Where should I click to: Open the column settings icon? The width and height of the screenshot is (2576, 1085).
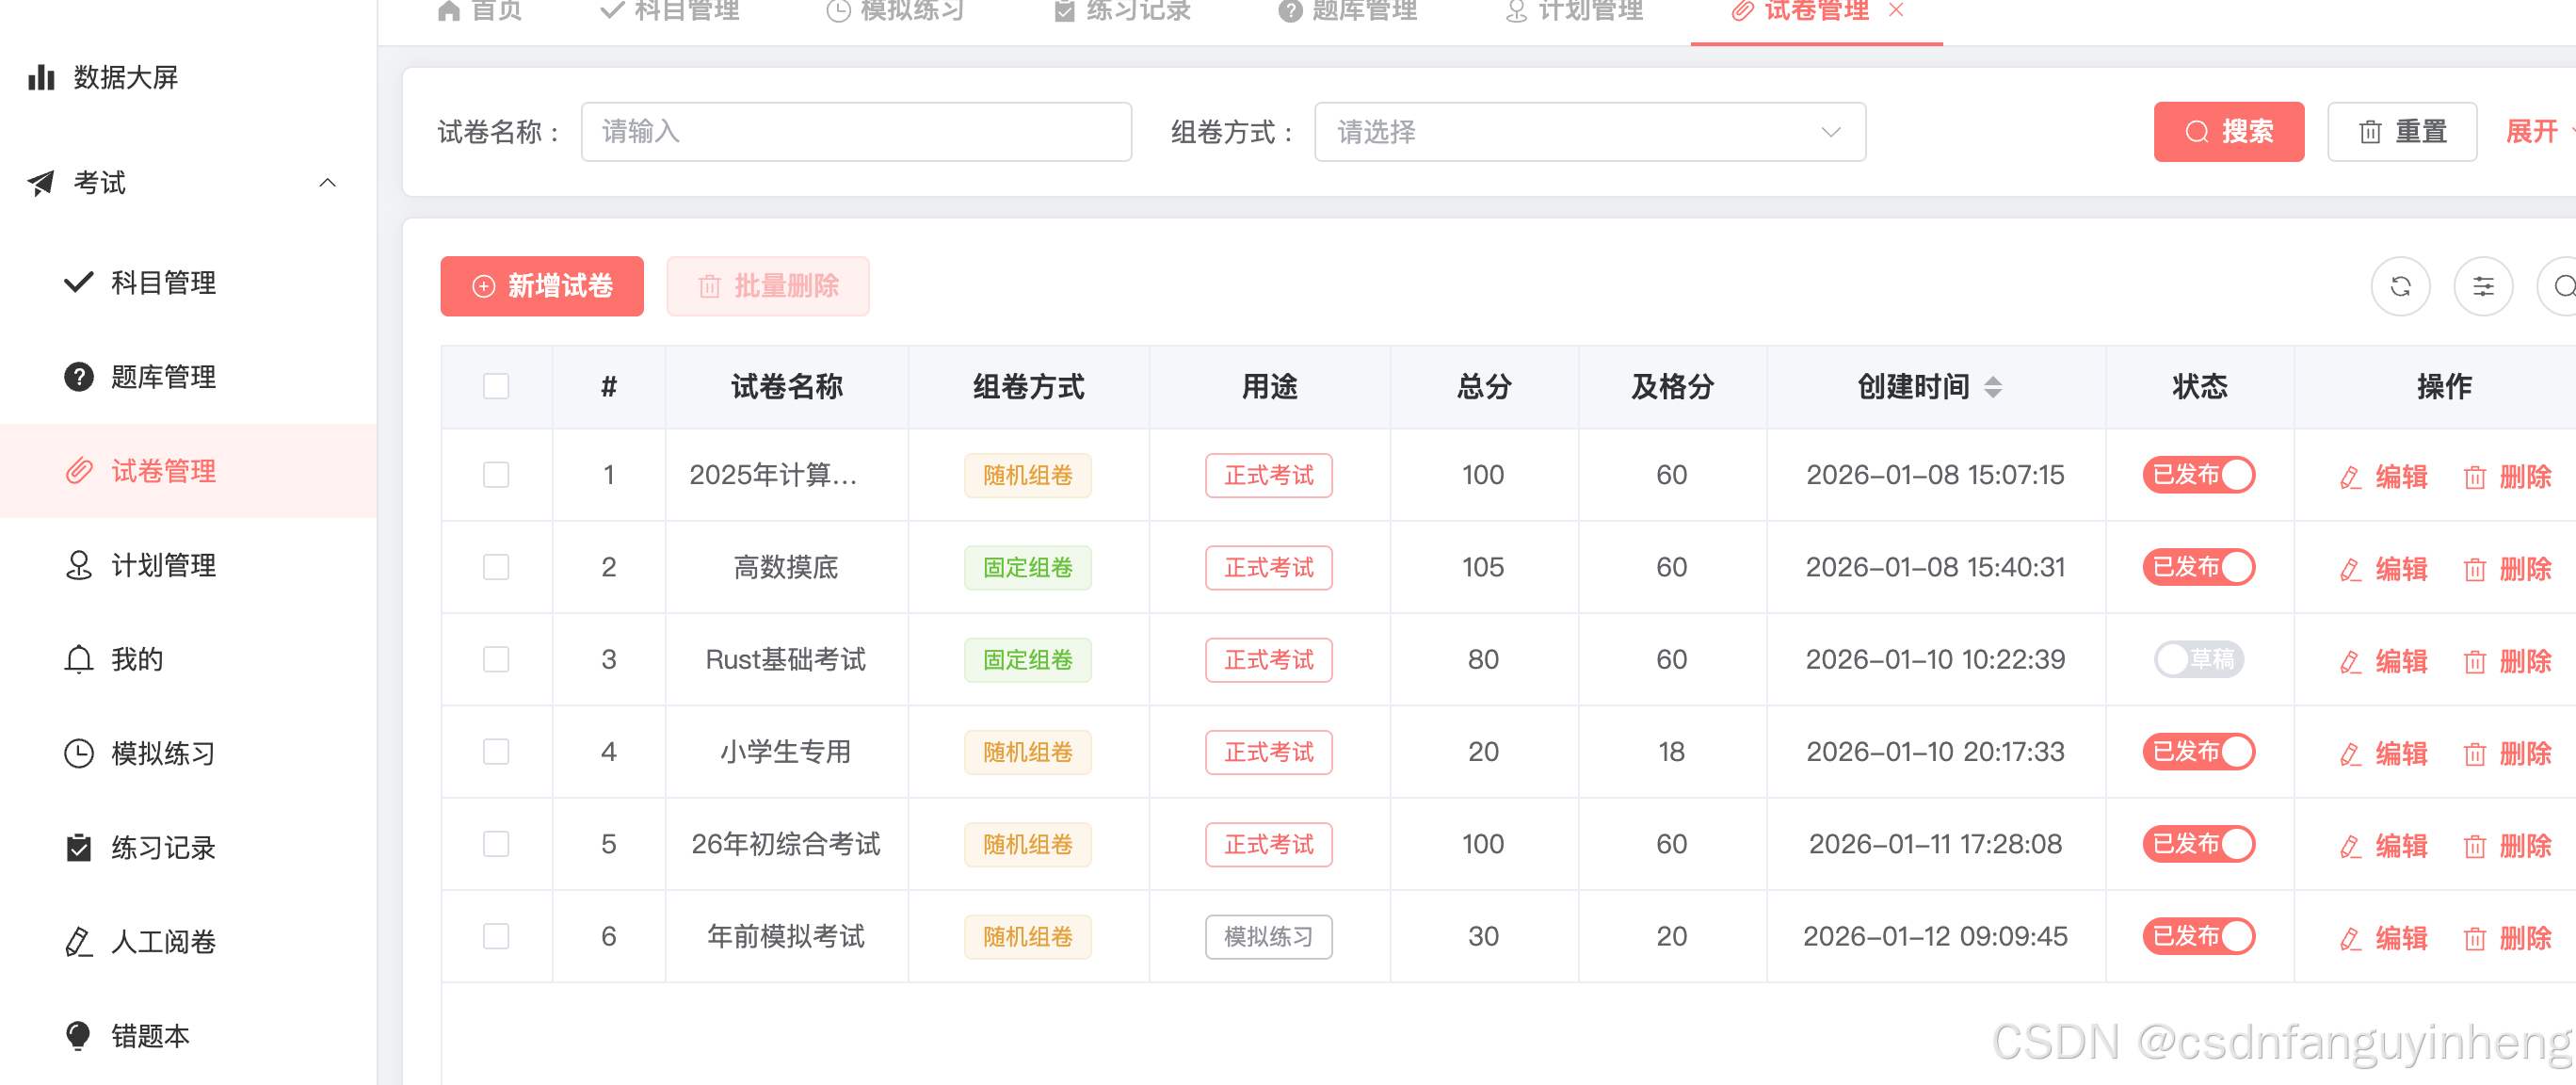(x=2482, y=287)
